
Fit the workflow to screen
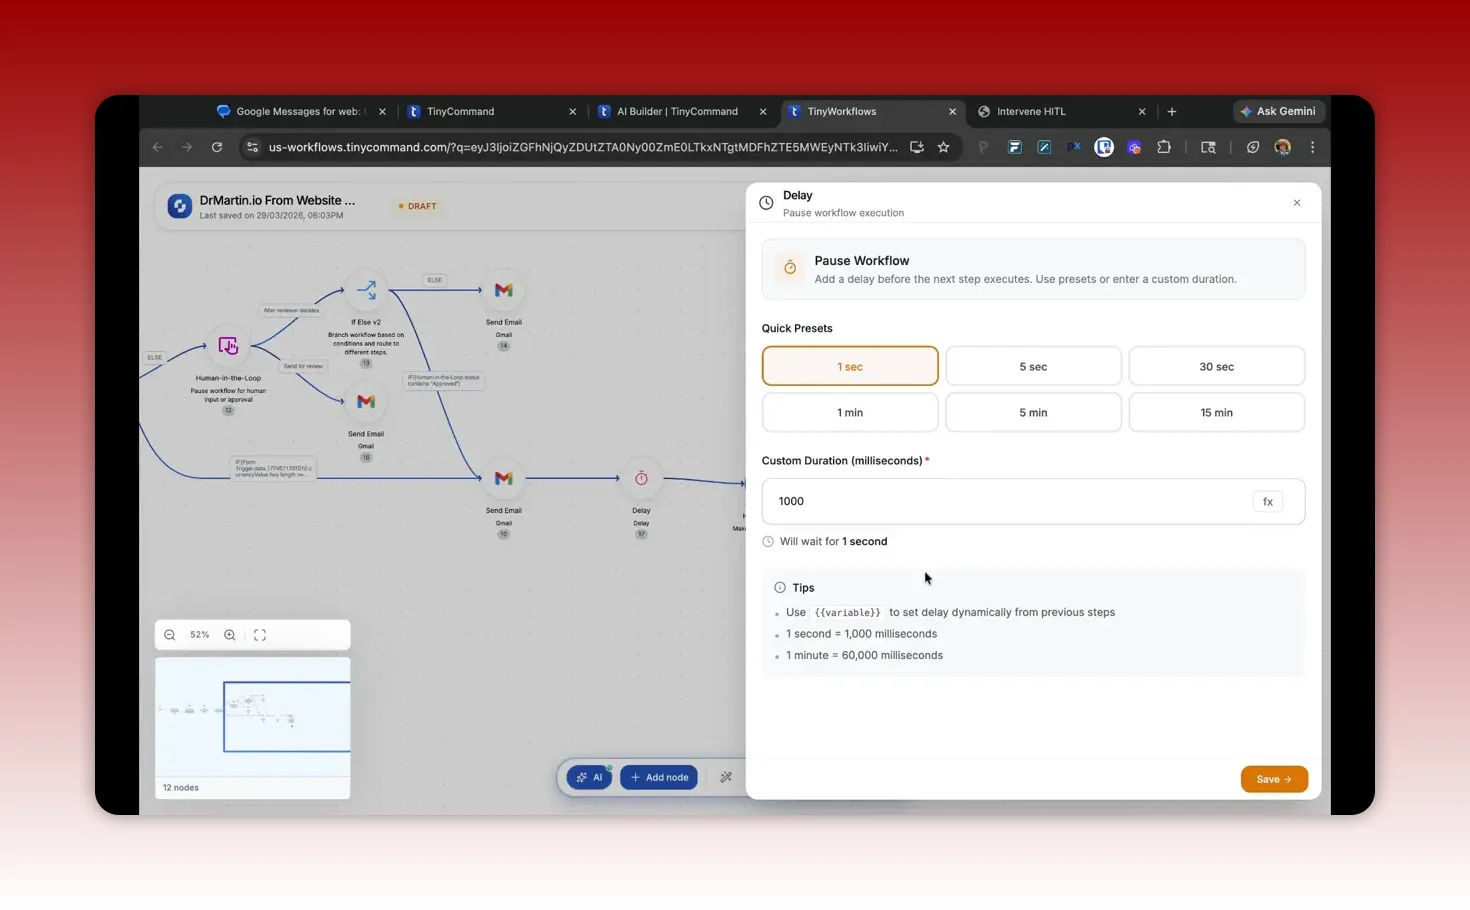tap(260, 635)
